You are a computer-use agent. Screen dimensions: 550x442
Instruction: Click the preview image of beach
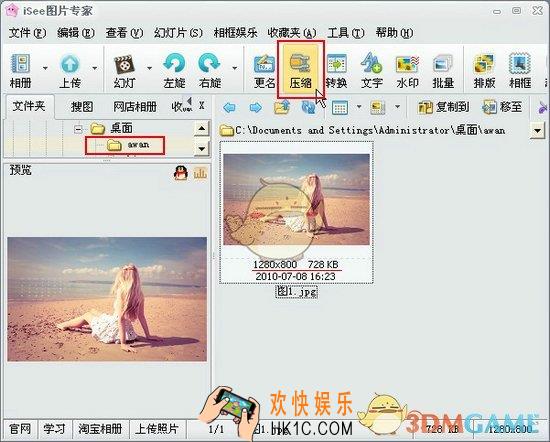pyautogui.click(x=107, y=299)
